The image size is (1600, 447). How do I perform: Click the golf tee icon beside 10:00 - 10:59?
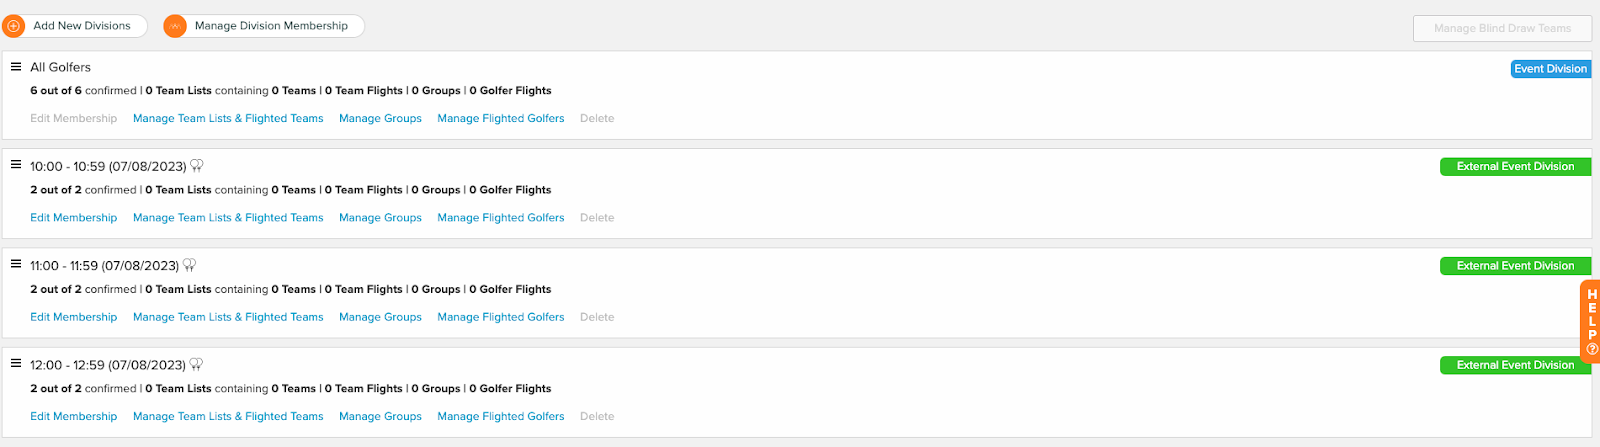click(197, 166)
